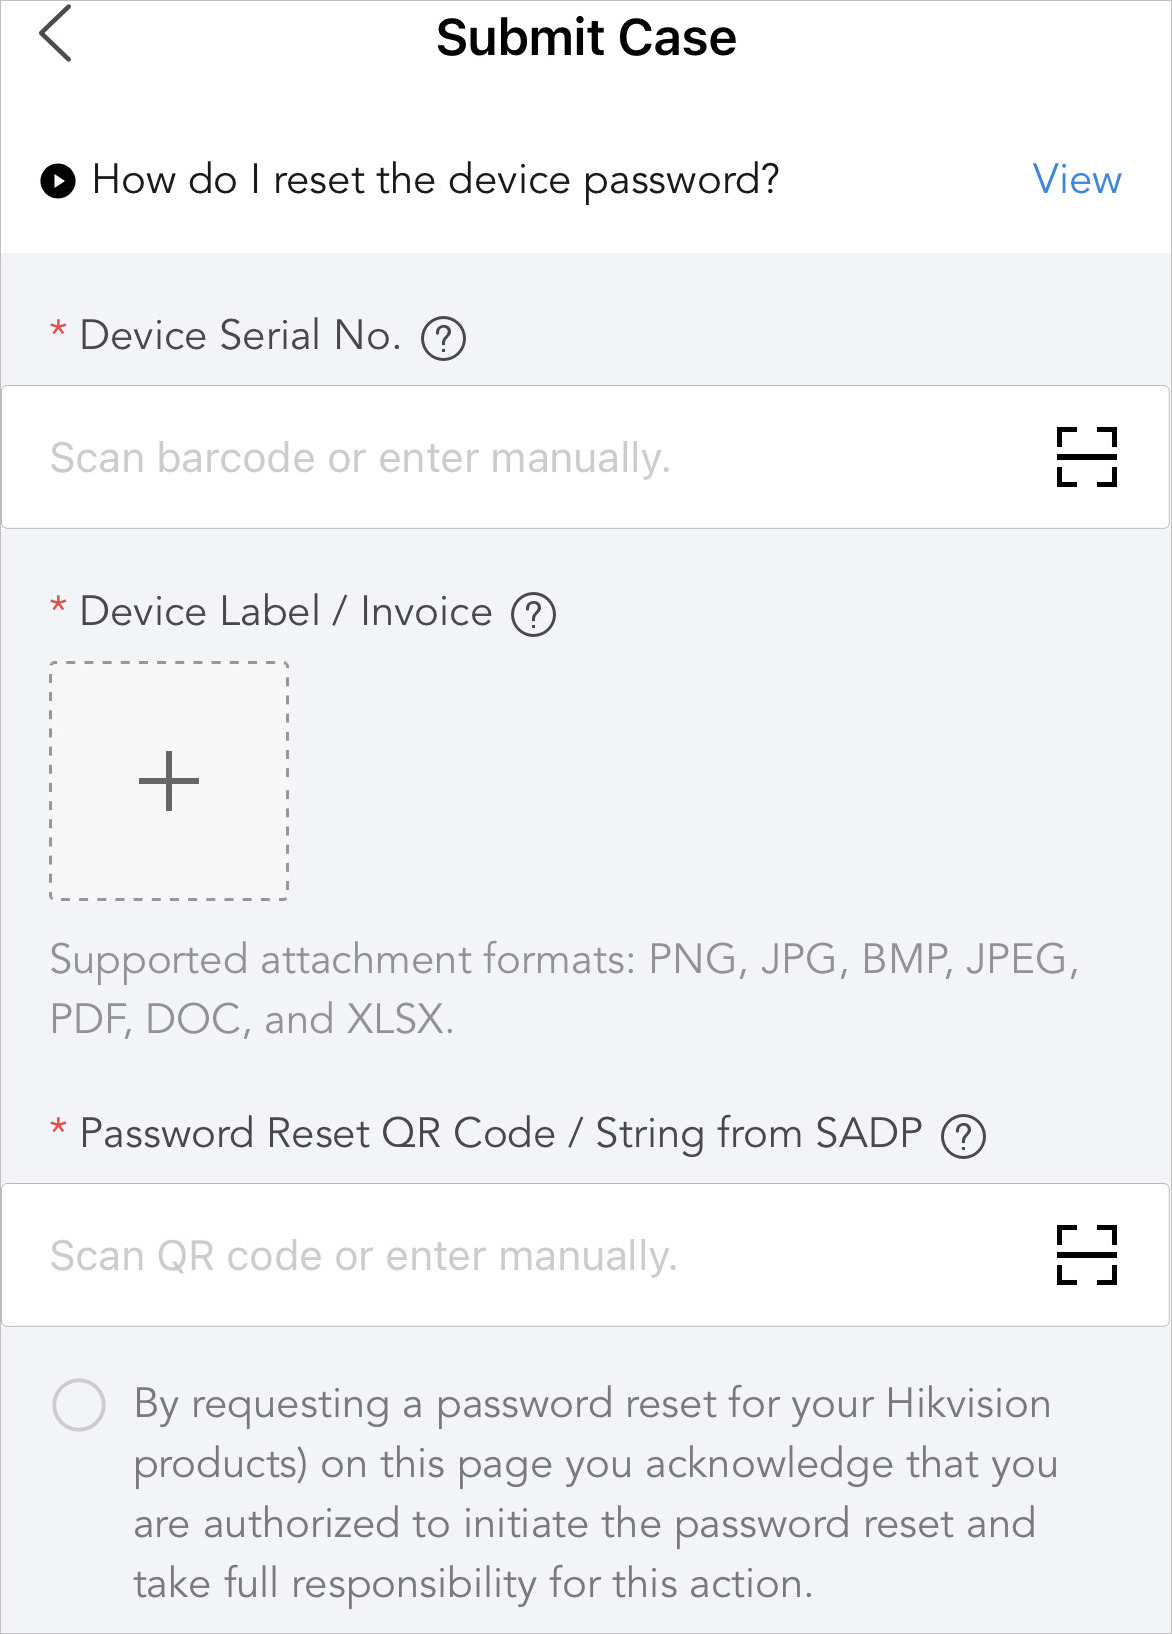This screenshot has height=1634, width=1172.
Task: Click the 'Device Serial No.' label
Action: (x=240, y=336)
